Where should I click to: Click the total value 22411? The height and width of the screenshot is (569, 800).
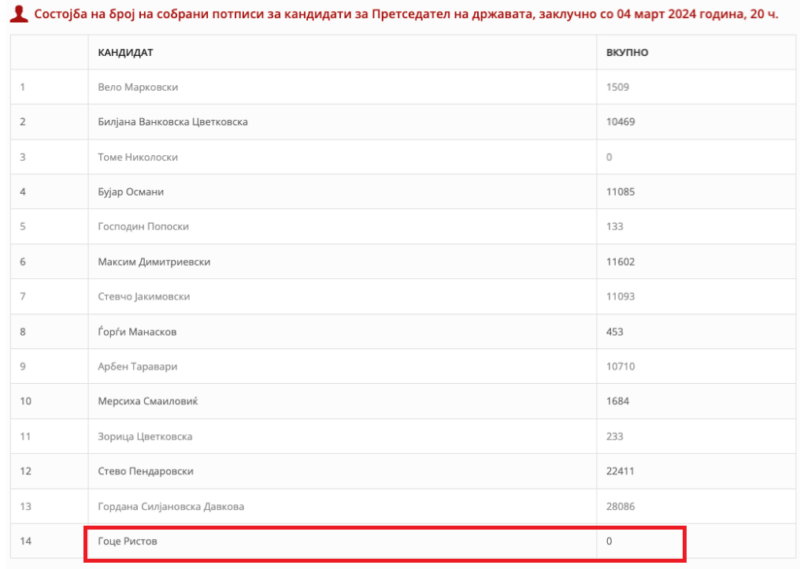620,472
